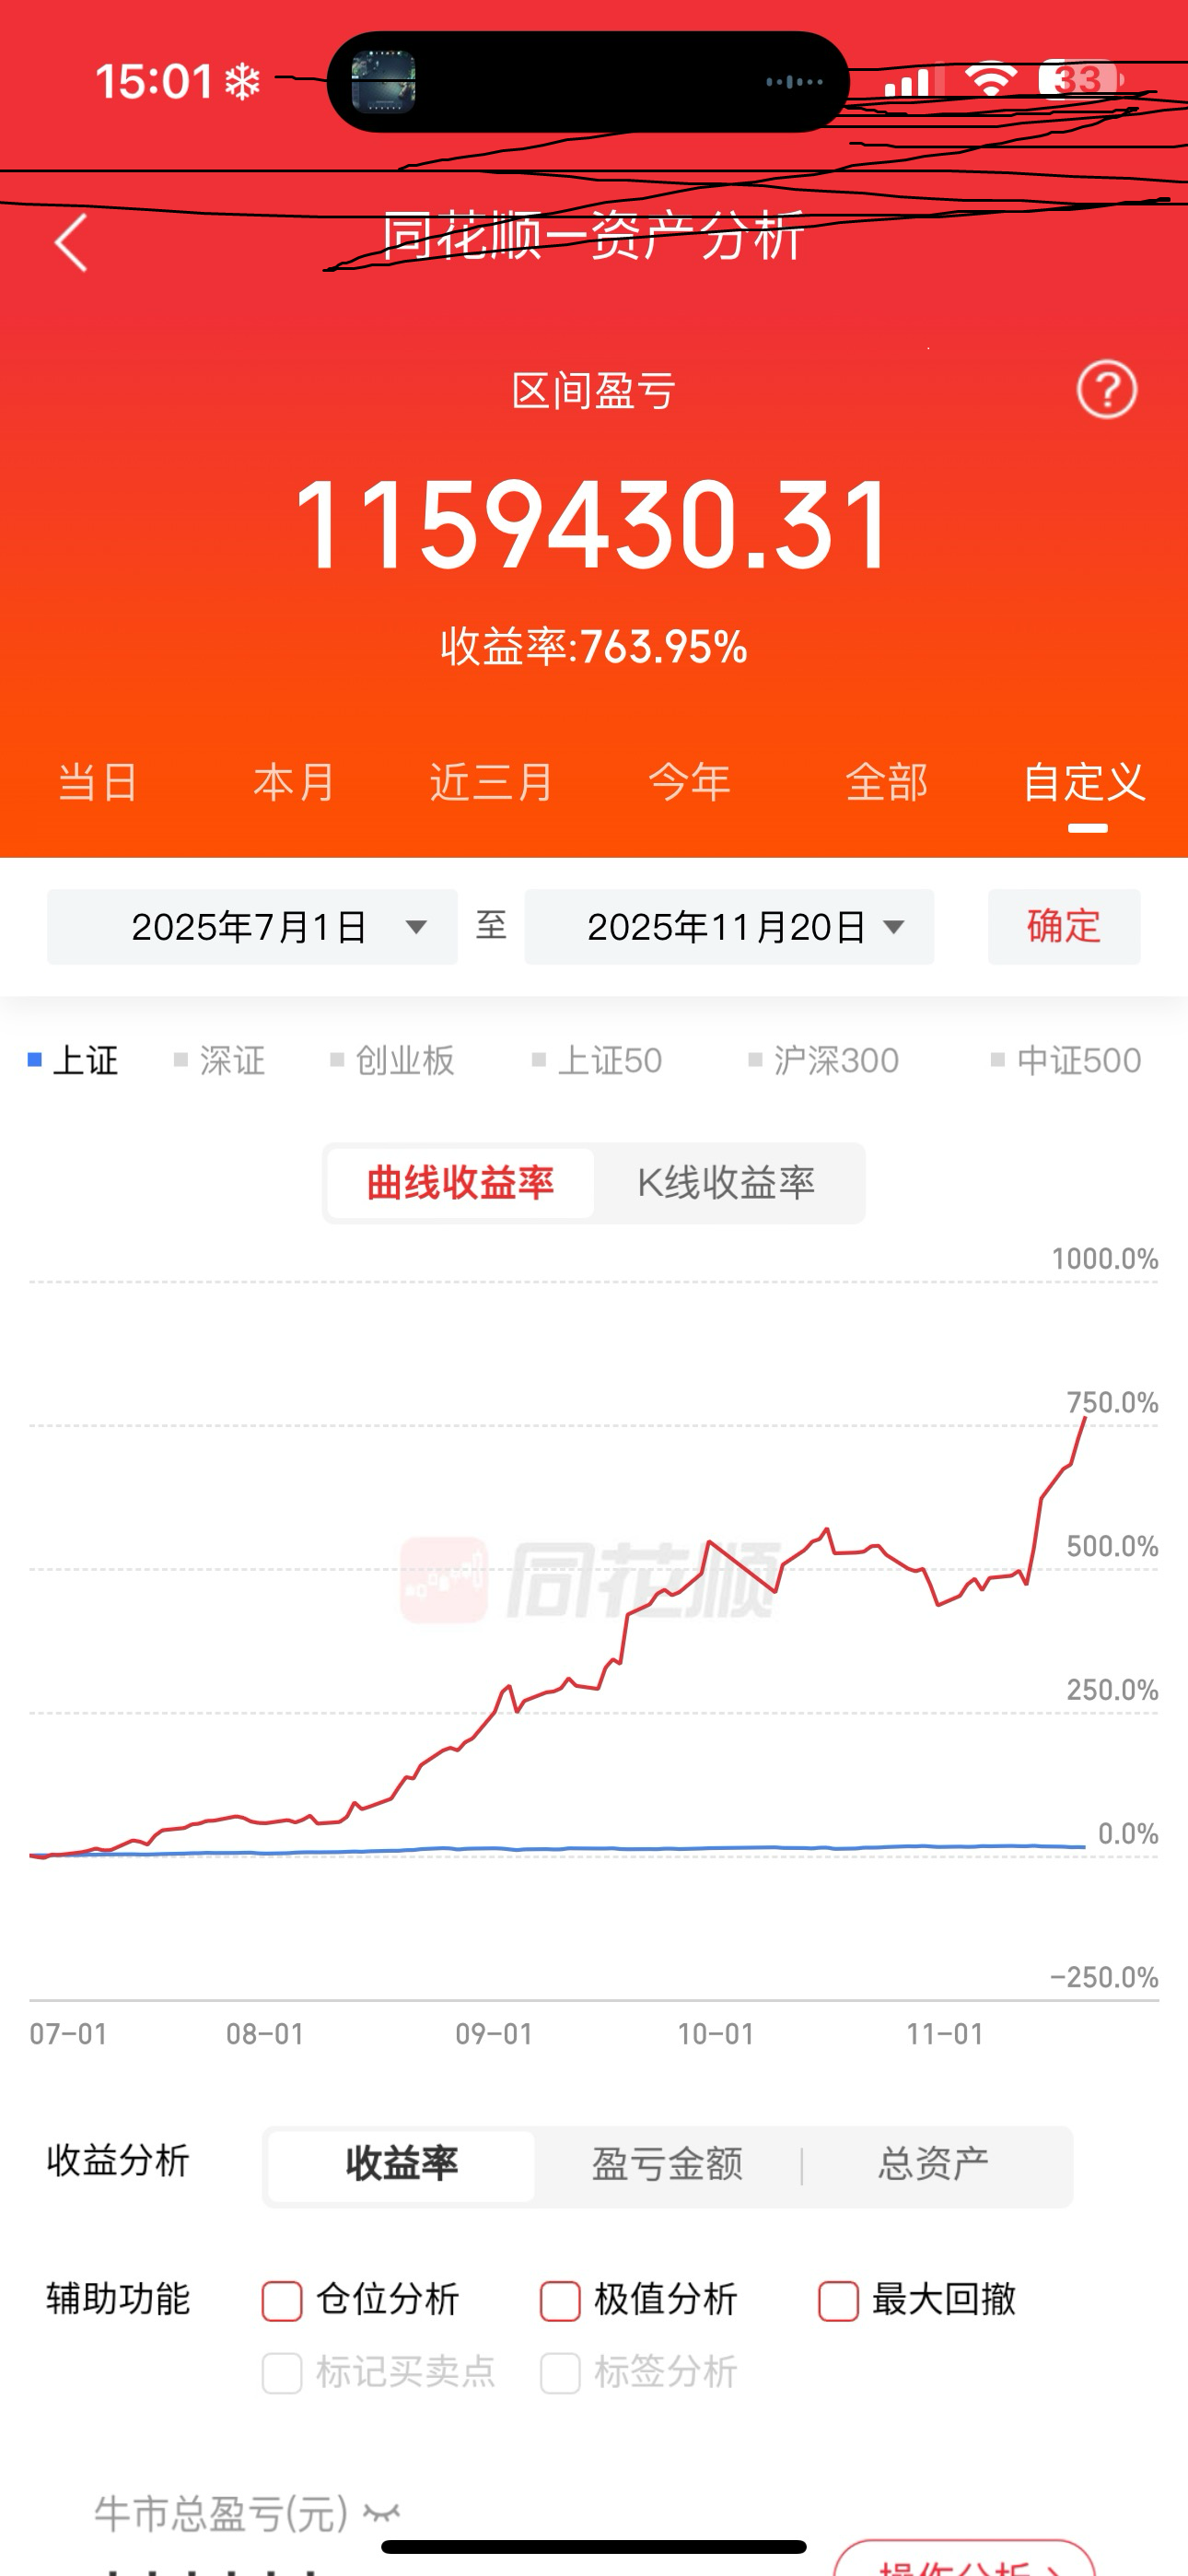Tap the hidden-eye icon beside 牛市总盈亏
The image size is (1188, 2576).
[381, 2512]
